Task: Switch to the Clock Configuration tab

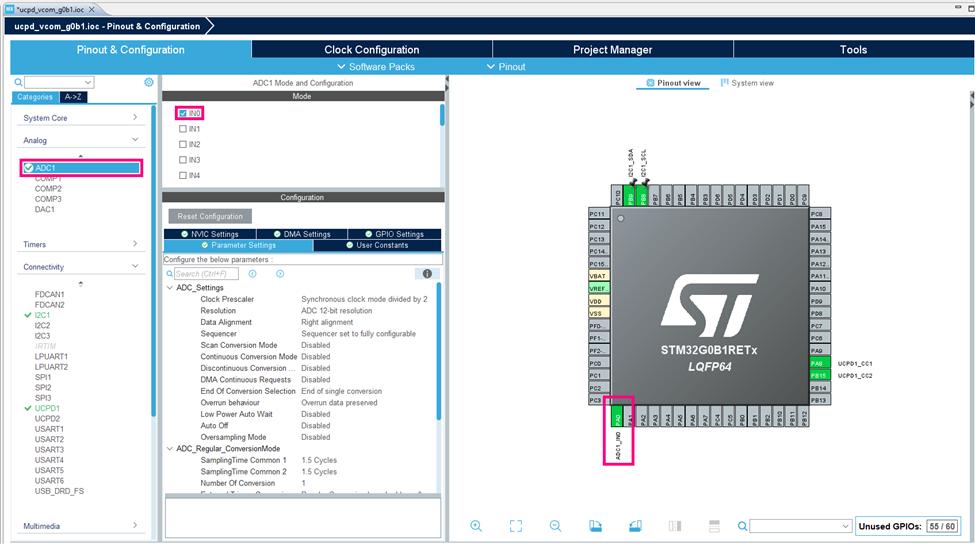Action: [x=372, y=50]
